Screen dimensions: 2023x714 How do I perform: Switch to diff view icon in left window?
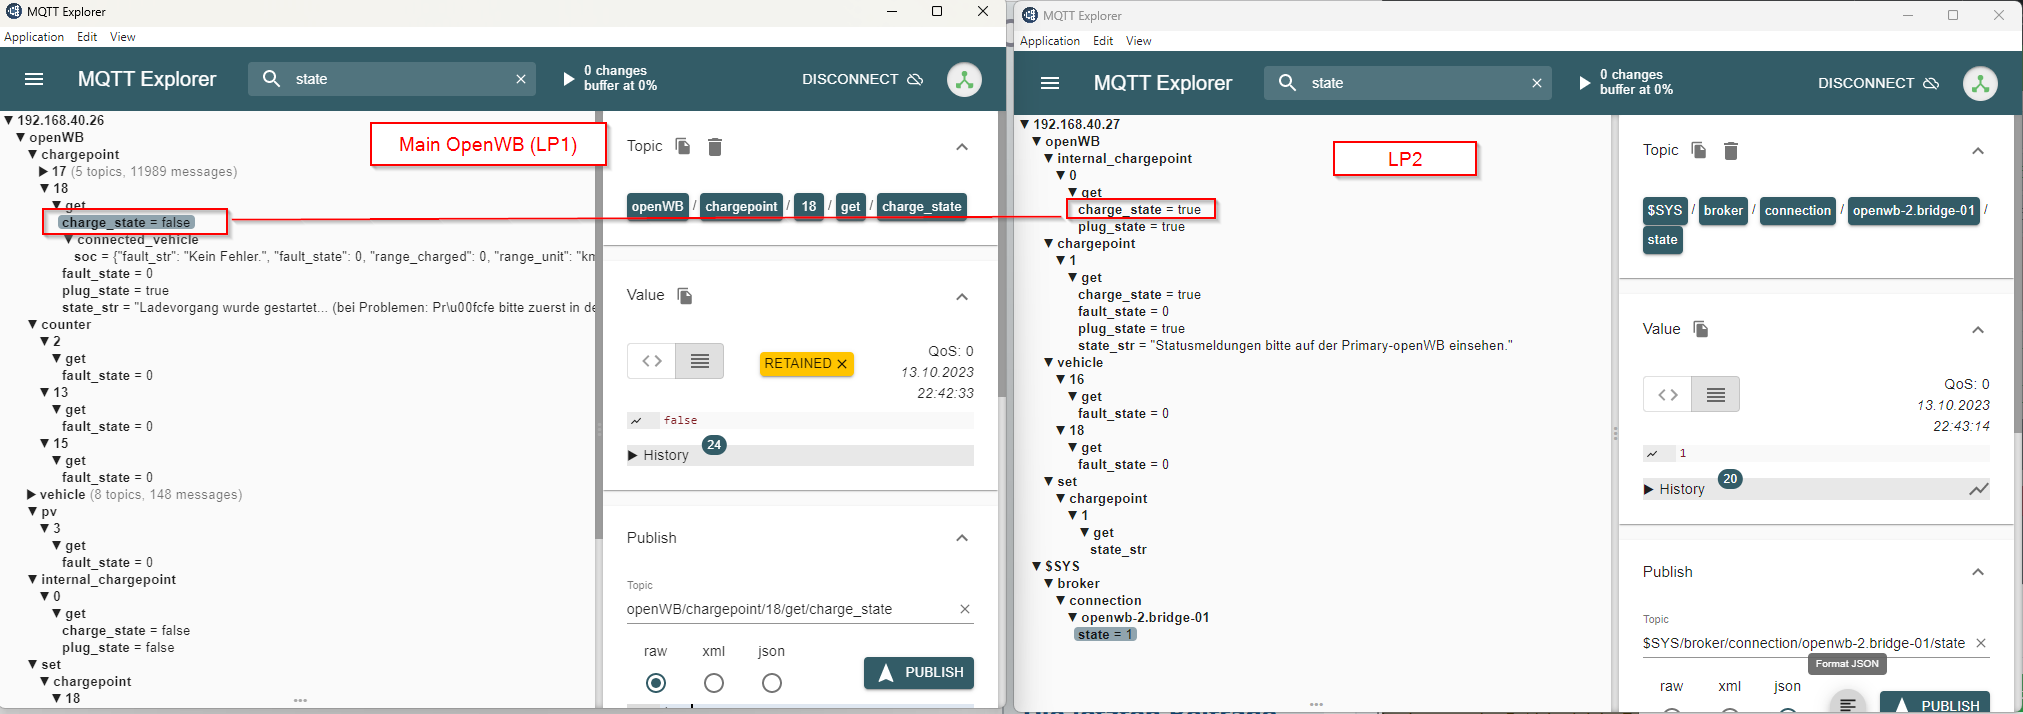click(652, 361)
